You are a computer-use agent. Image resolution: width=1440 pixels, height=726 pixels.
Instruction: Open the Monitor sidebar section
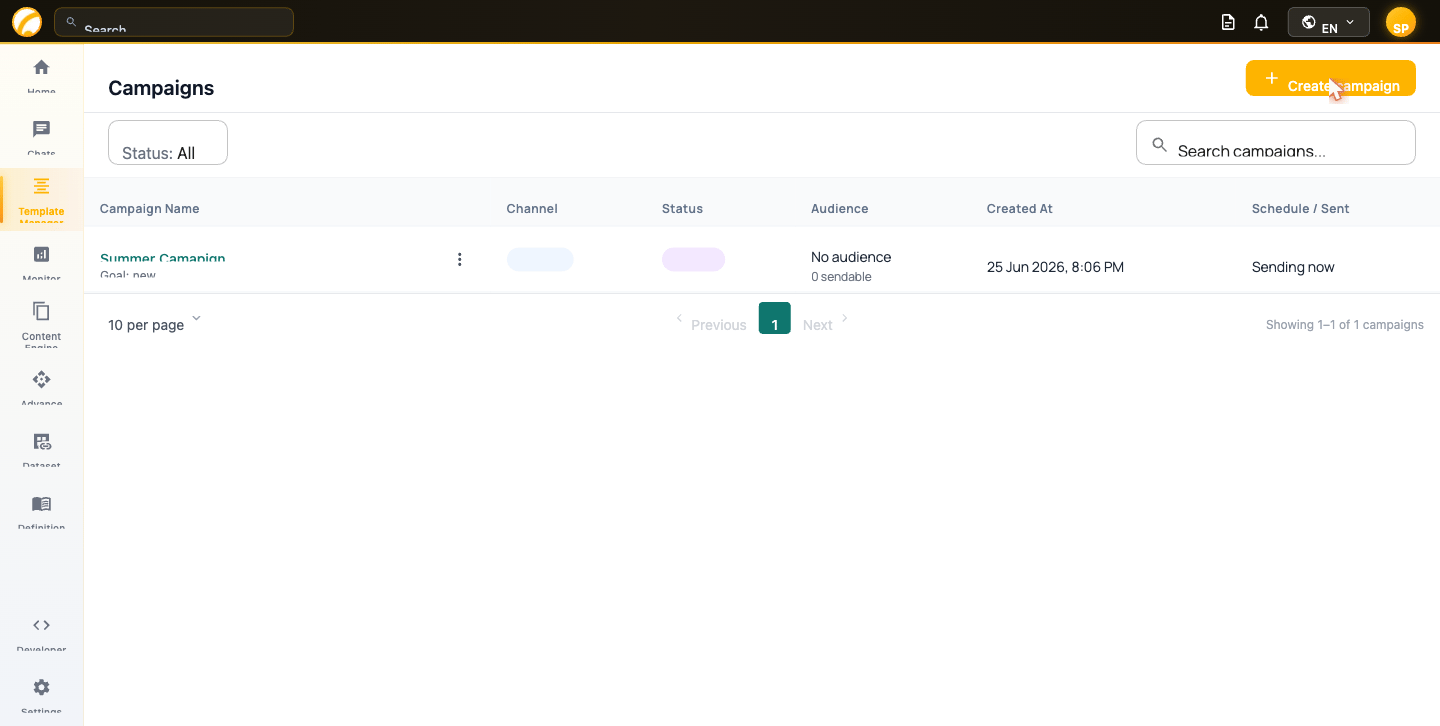(x=41, y=262)
